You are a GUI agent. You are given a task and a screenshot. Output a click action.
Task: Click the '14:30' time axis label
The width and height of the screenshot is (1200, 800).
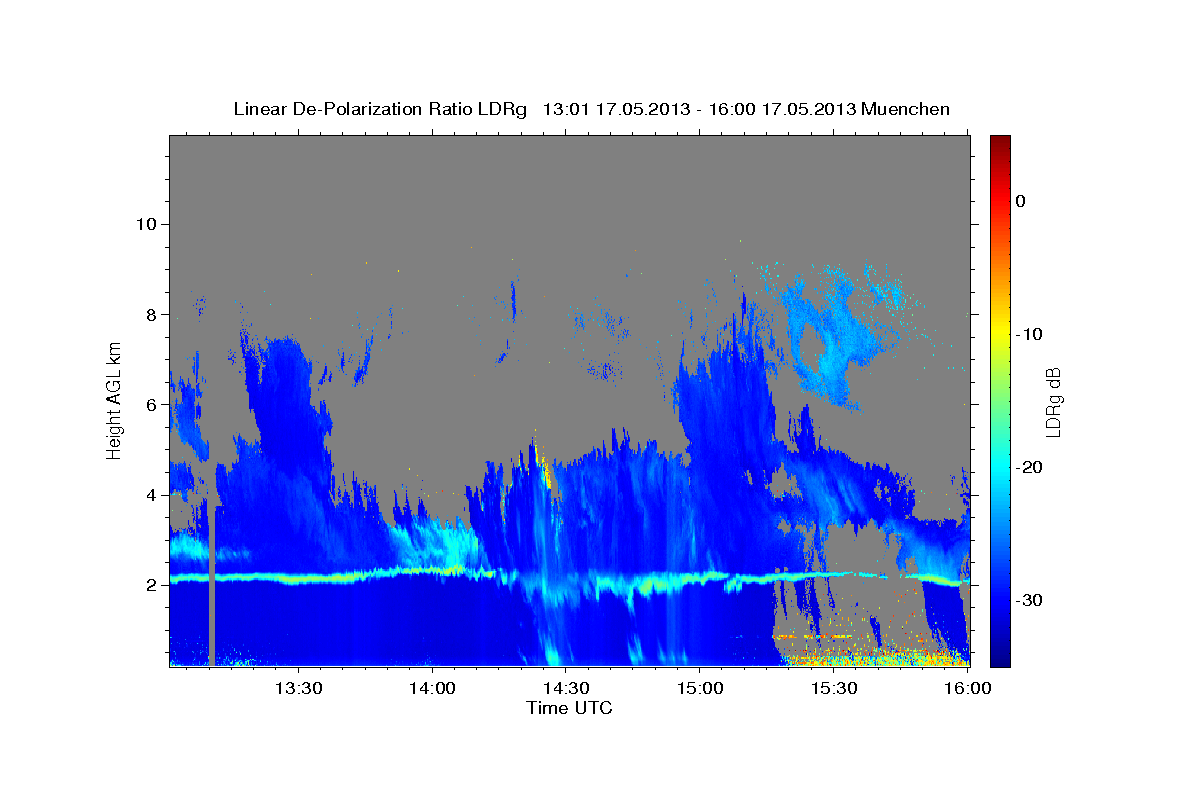coord(565,690)
